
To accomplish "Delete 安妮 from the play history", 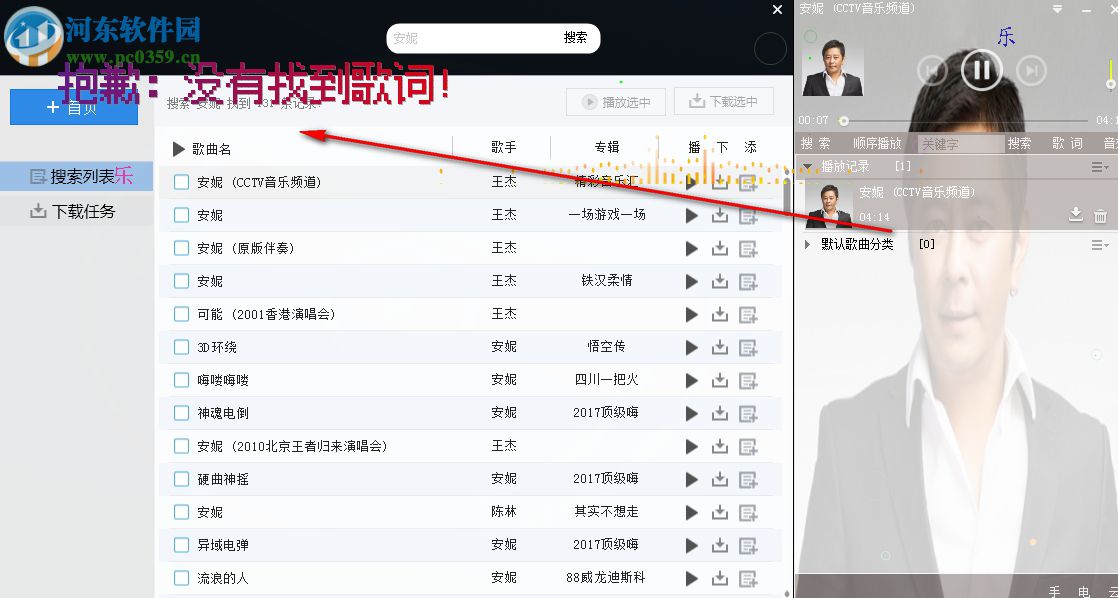I will pyautogui.click(x=1100, y=214).
